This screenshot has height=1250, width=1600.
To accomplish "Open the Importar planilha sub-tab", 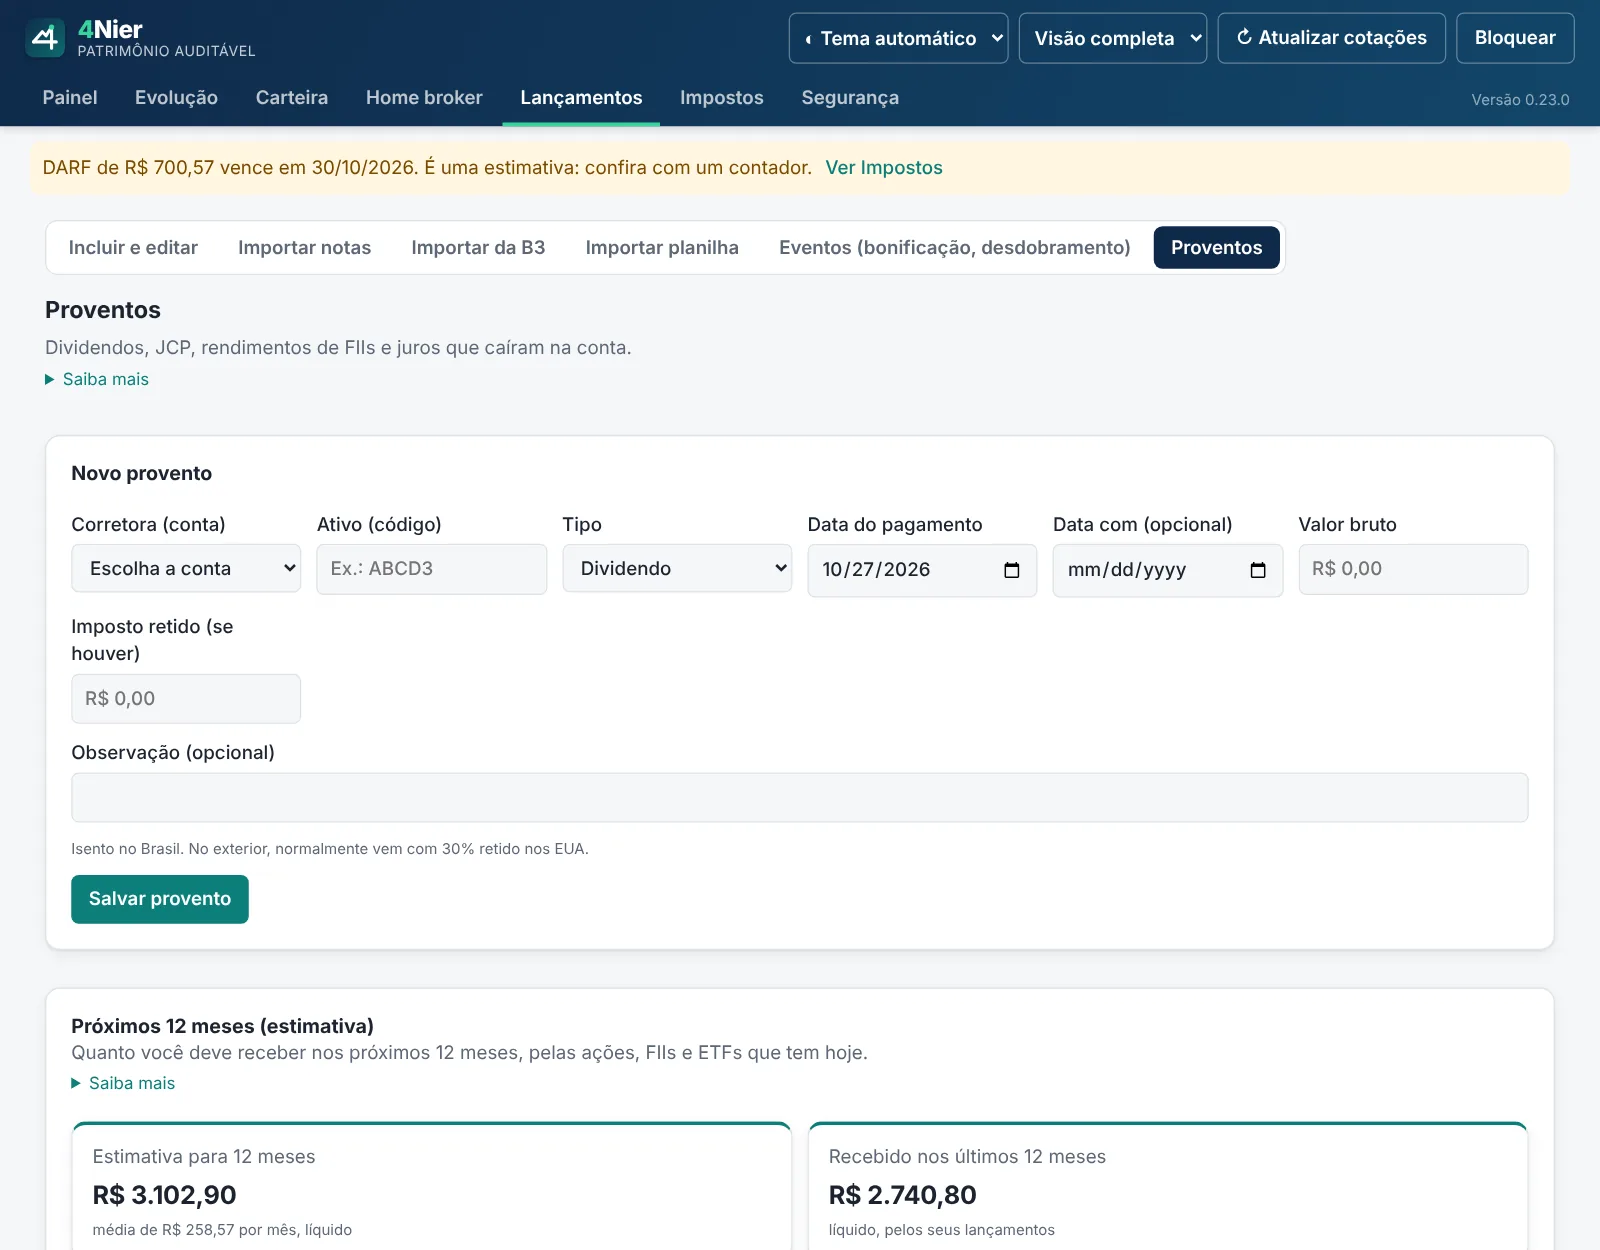I will pos(662,247).
